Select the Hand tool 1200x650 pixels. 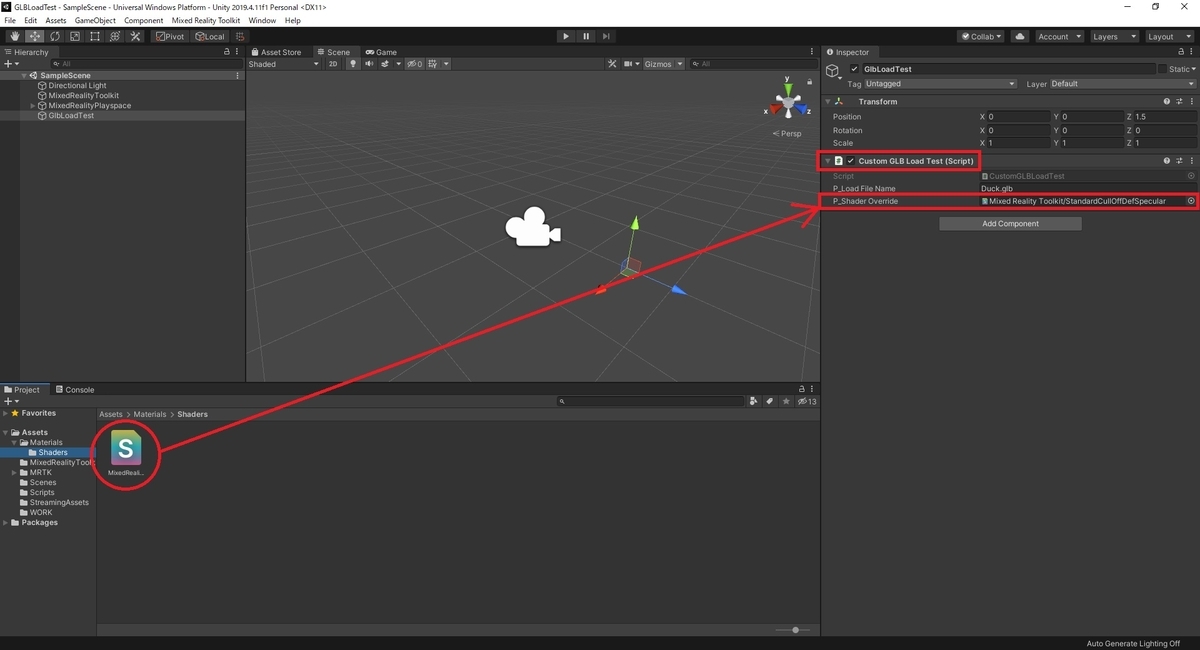14,37
